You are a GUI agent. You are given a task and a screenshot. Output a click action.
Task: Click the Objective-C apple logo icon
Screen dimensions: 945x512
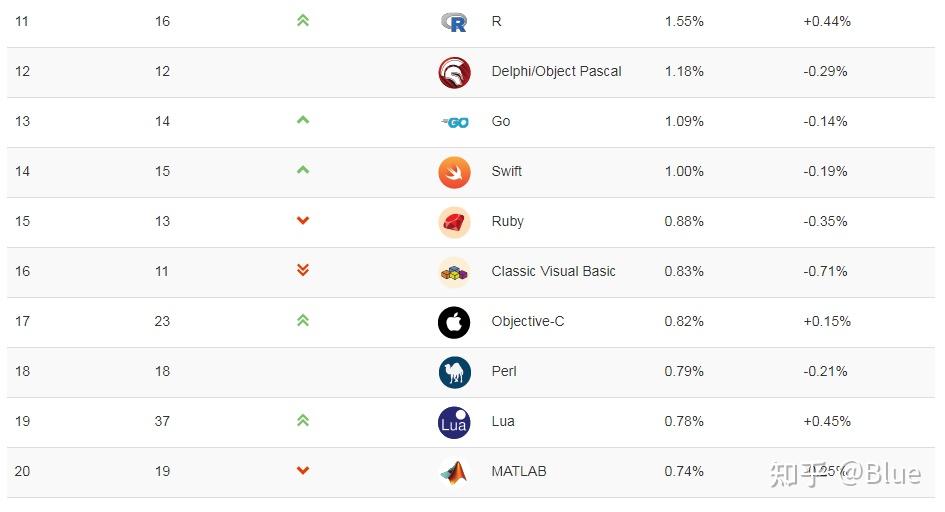[454, 322]
